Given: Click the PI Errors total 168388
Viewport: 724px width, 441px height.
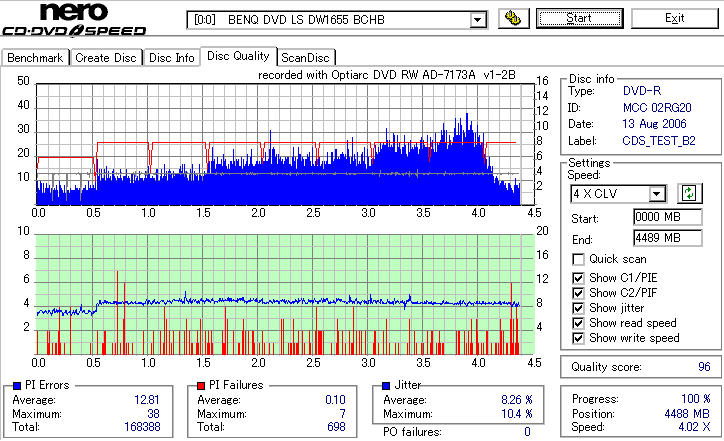Looking at the screenshot, I should [x=142, y=427].
